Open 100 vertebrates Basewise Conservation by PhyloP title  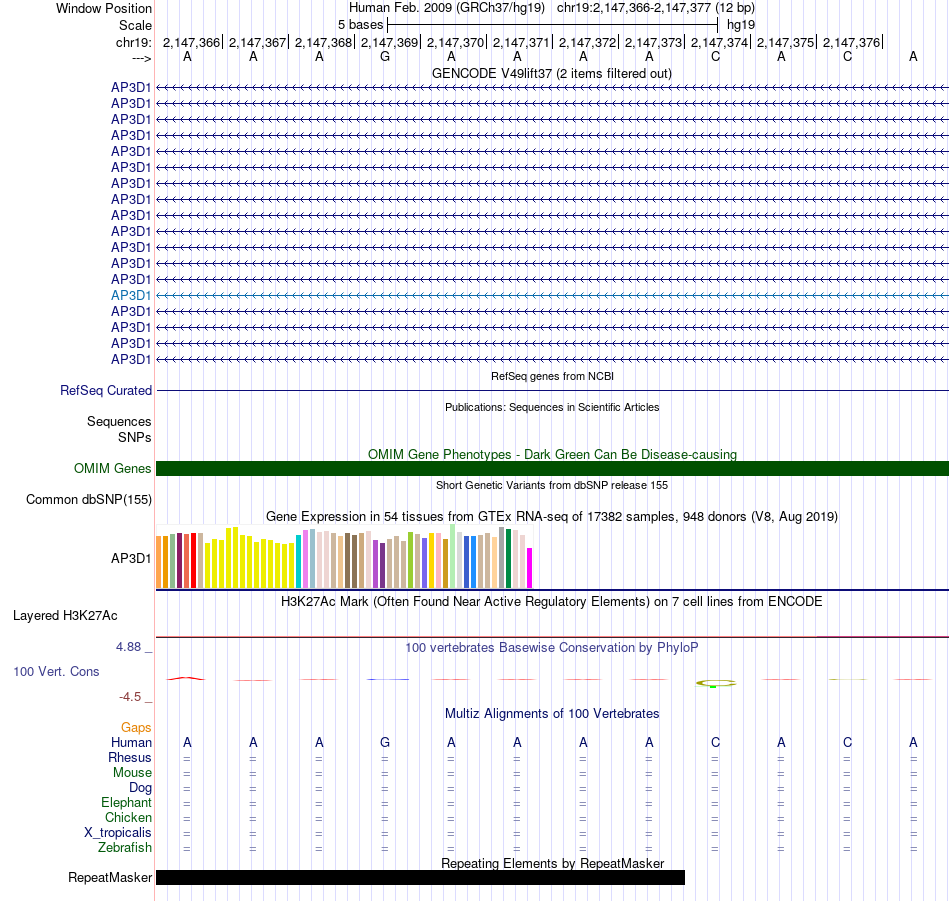(552, 648)
